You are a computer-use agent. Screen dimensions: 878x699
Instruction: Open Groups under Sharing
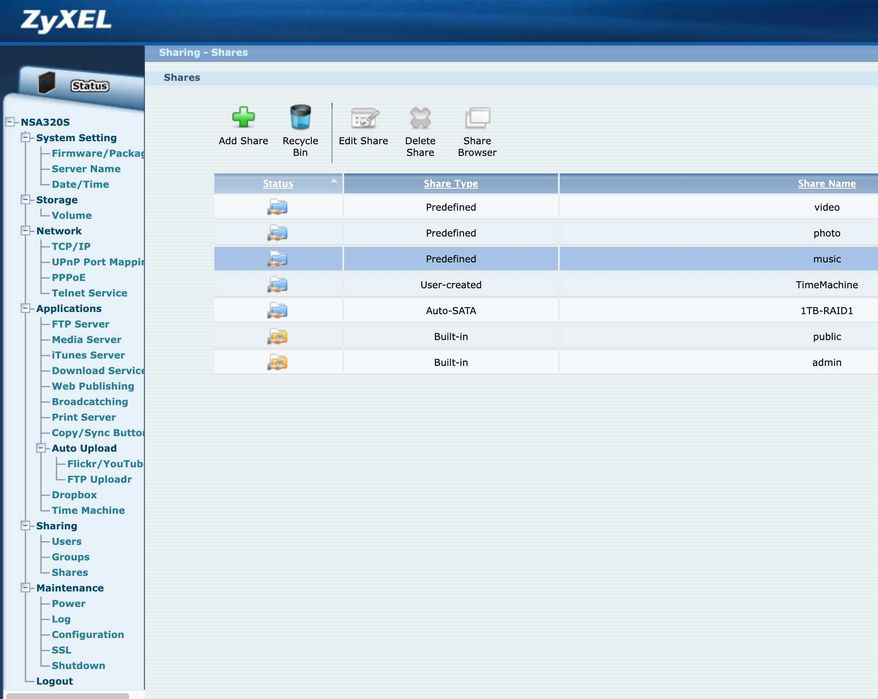pyautogui.click(x=71, y=557)
